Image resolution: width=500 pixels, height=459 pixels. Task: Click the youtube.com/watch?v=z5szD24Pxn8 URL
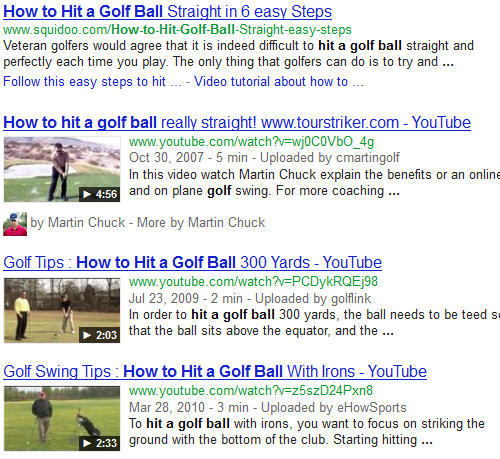point(251,391)
